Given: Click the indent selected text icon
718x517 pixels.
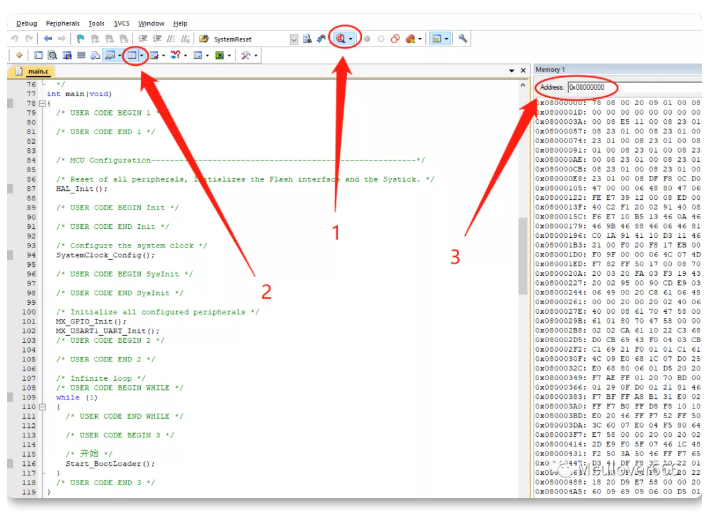Looking at the screenshot, I should click(143, 39).
